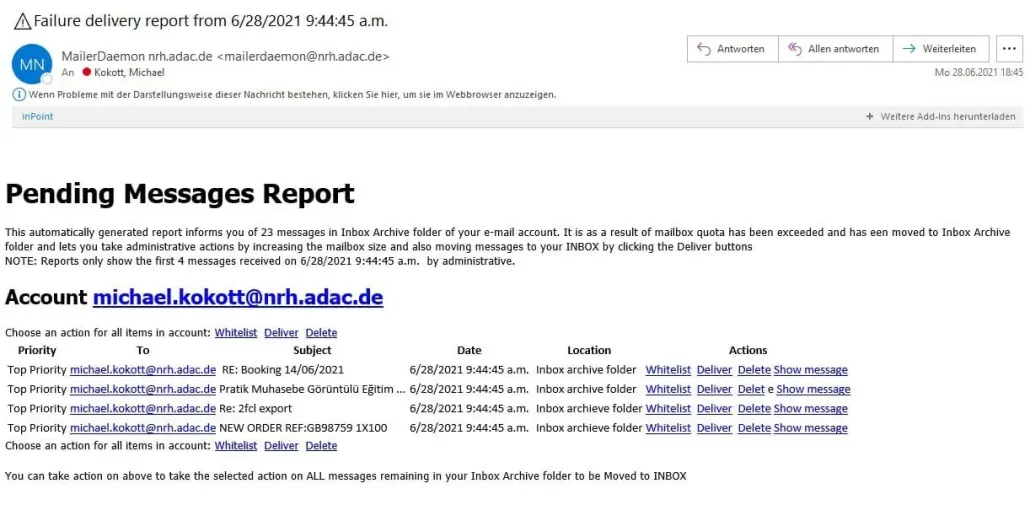Viewport: 1030px width, 505px height.
Task: Click Deliver in Re: 2fcl export row
Action: coord(714,408)
